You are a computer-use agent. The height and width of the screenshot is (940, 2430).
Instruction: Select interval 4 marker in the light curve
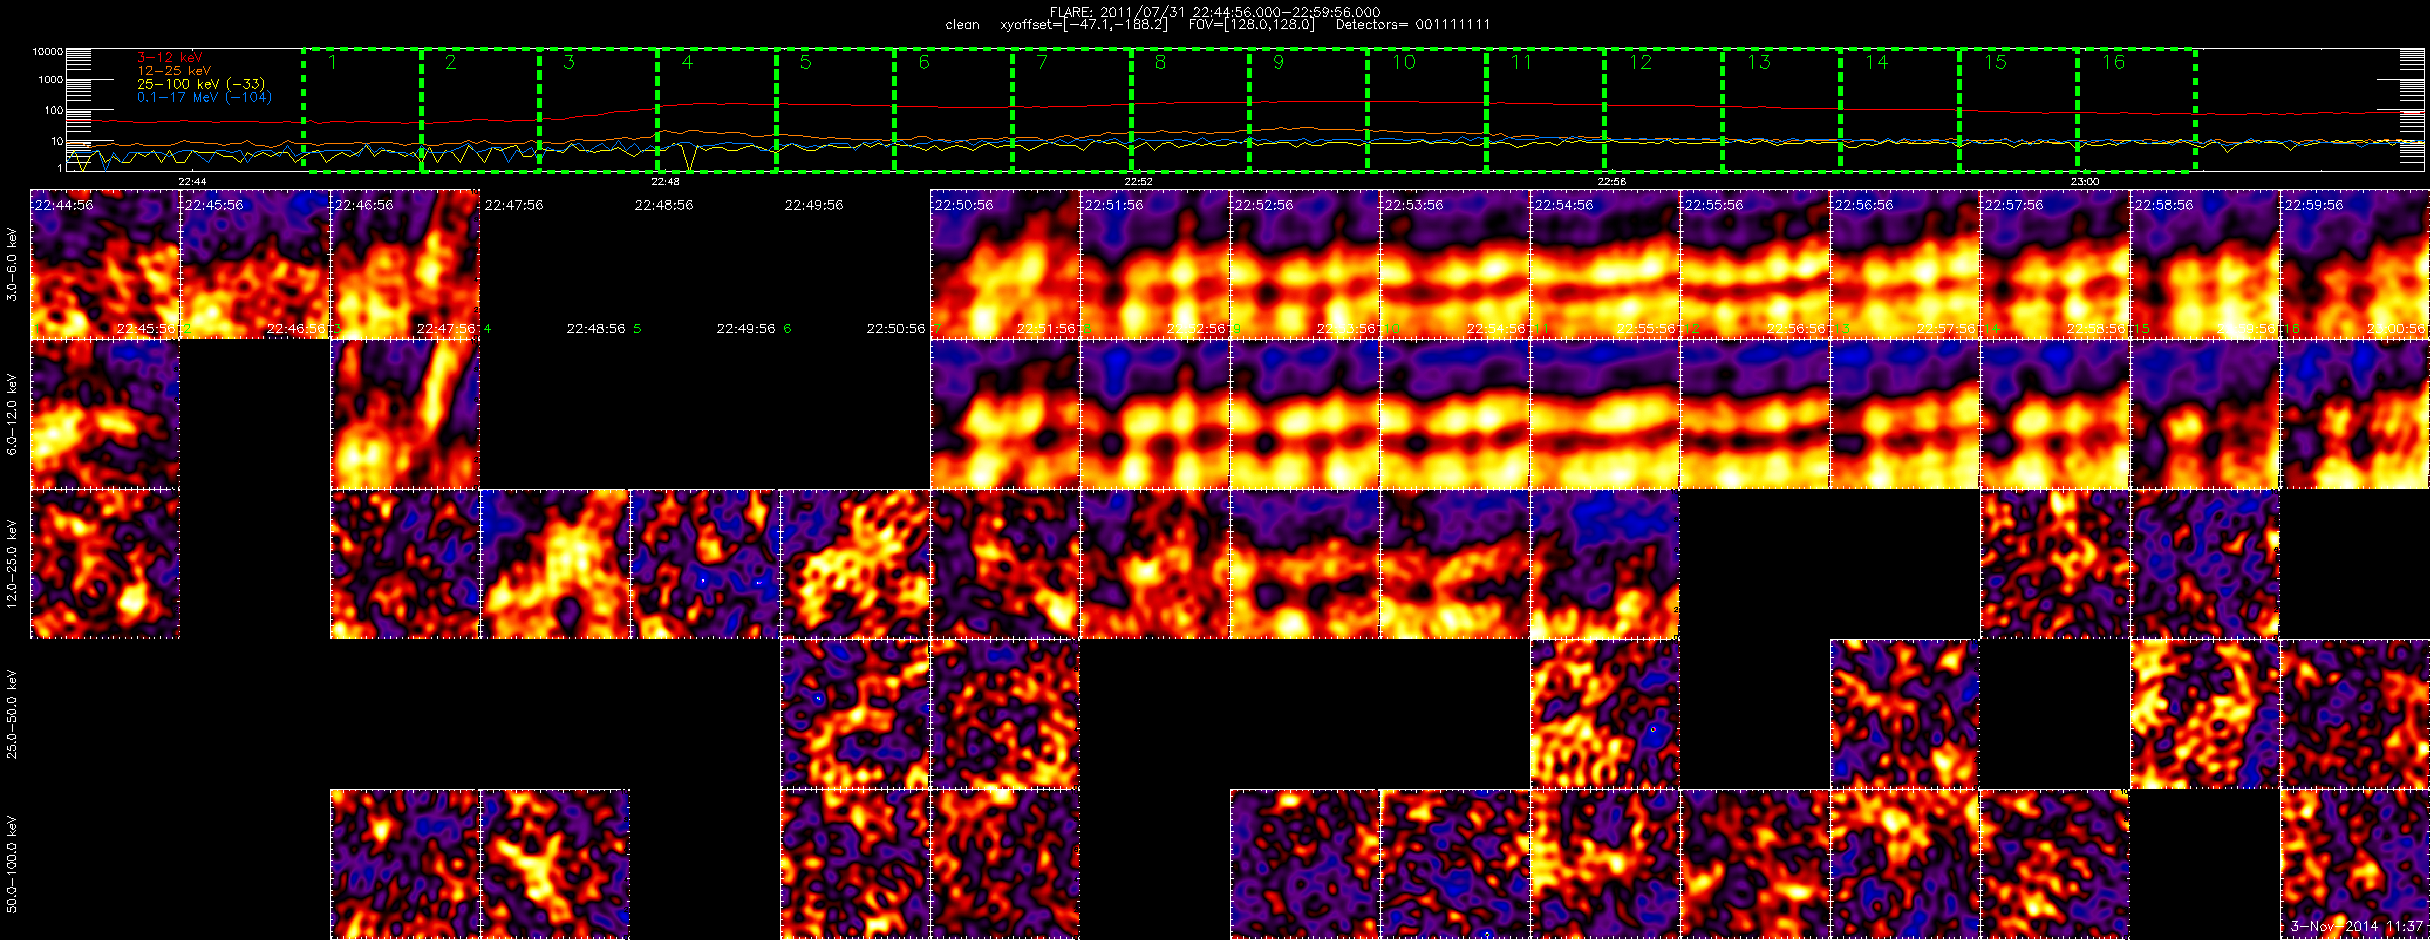point(687,62)
